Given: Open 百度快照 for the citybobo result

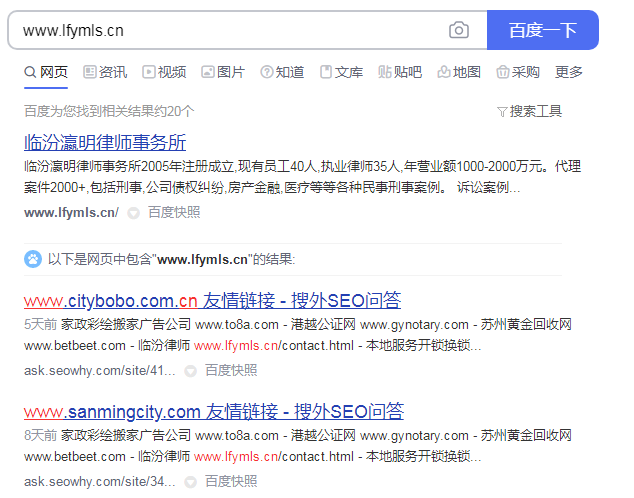Looking at the screenshot, I should tap(231, 371).
